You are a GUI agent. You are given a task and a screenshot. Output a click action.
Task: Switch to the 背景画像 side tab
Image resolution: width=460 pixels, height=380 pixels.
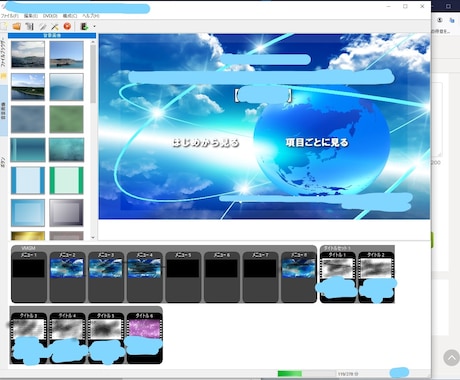coord(3,111)
